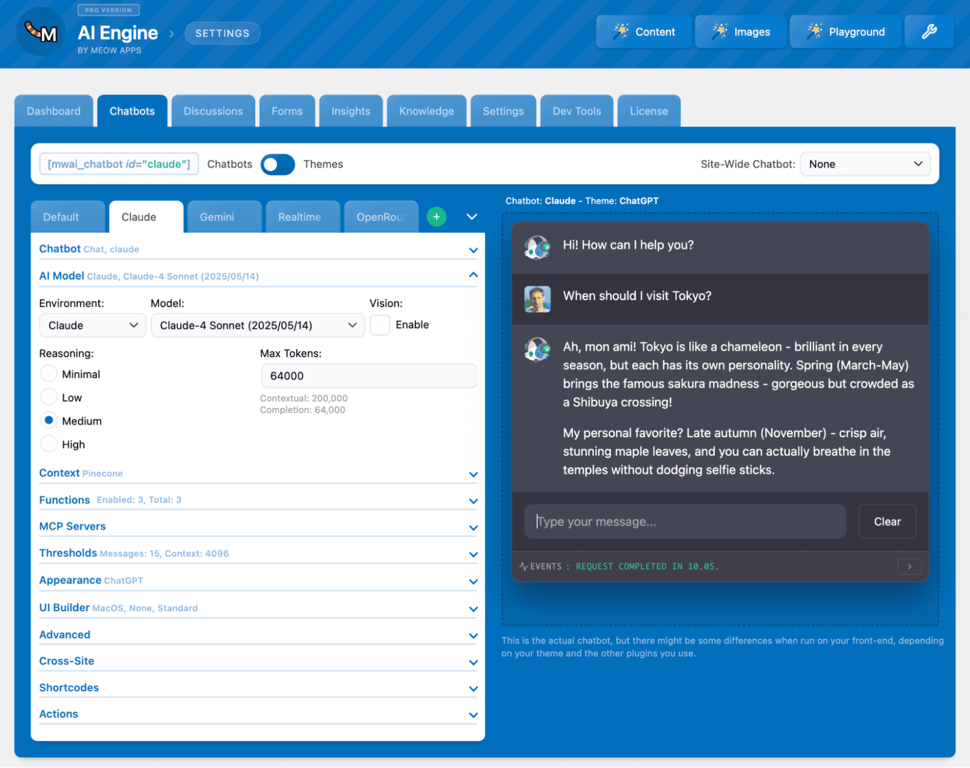Click the EVENTS activity icon in chatbot footer

525,566
